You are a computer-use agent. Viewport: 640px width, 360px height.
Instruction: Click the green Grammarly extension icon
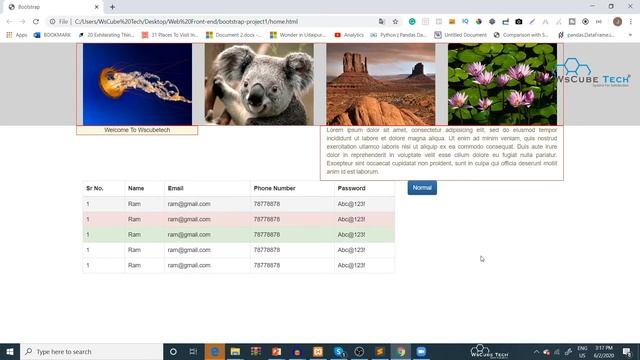click(x=412, y=22)
